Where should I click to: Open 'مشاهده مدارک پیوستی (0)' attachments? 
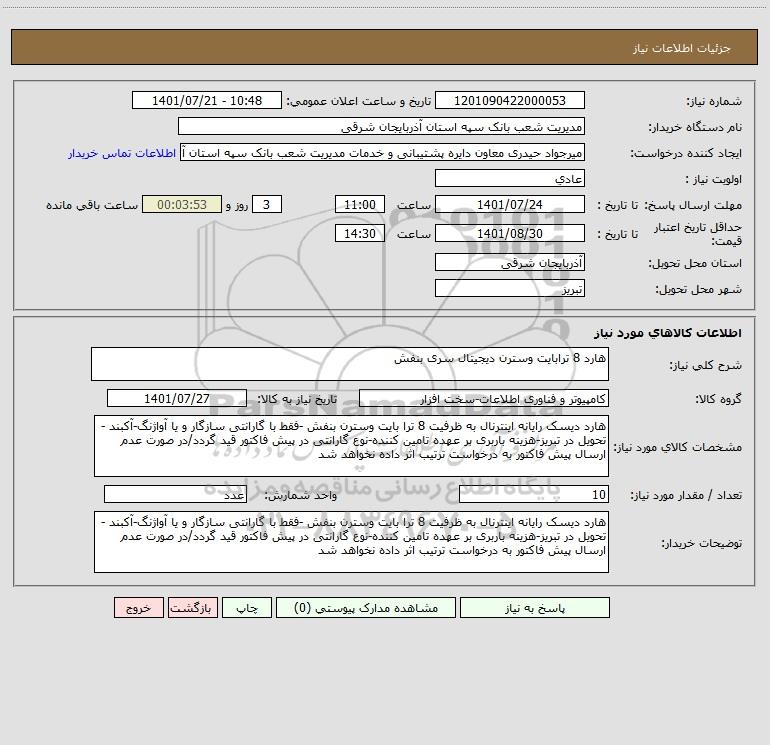365,608
